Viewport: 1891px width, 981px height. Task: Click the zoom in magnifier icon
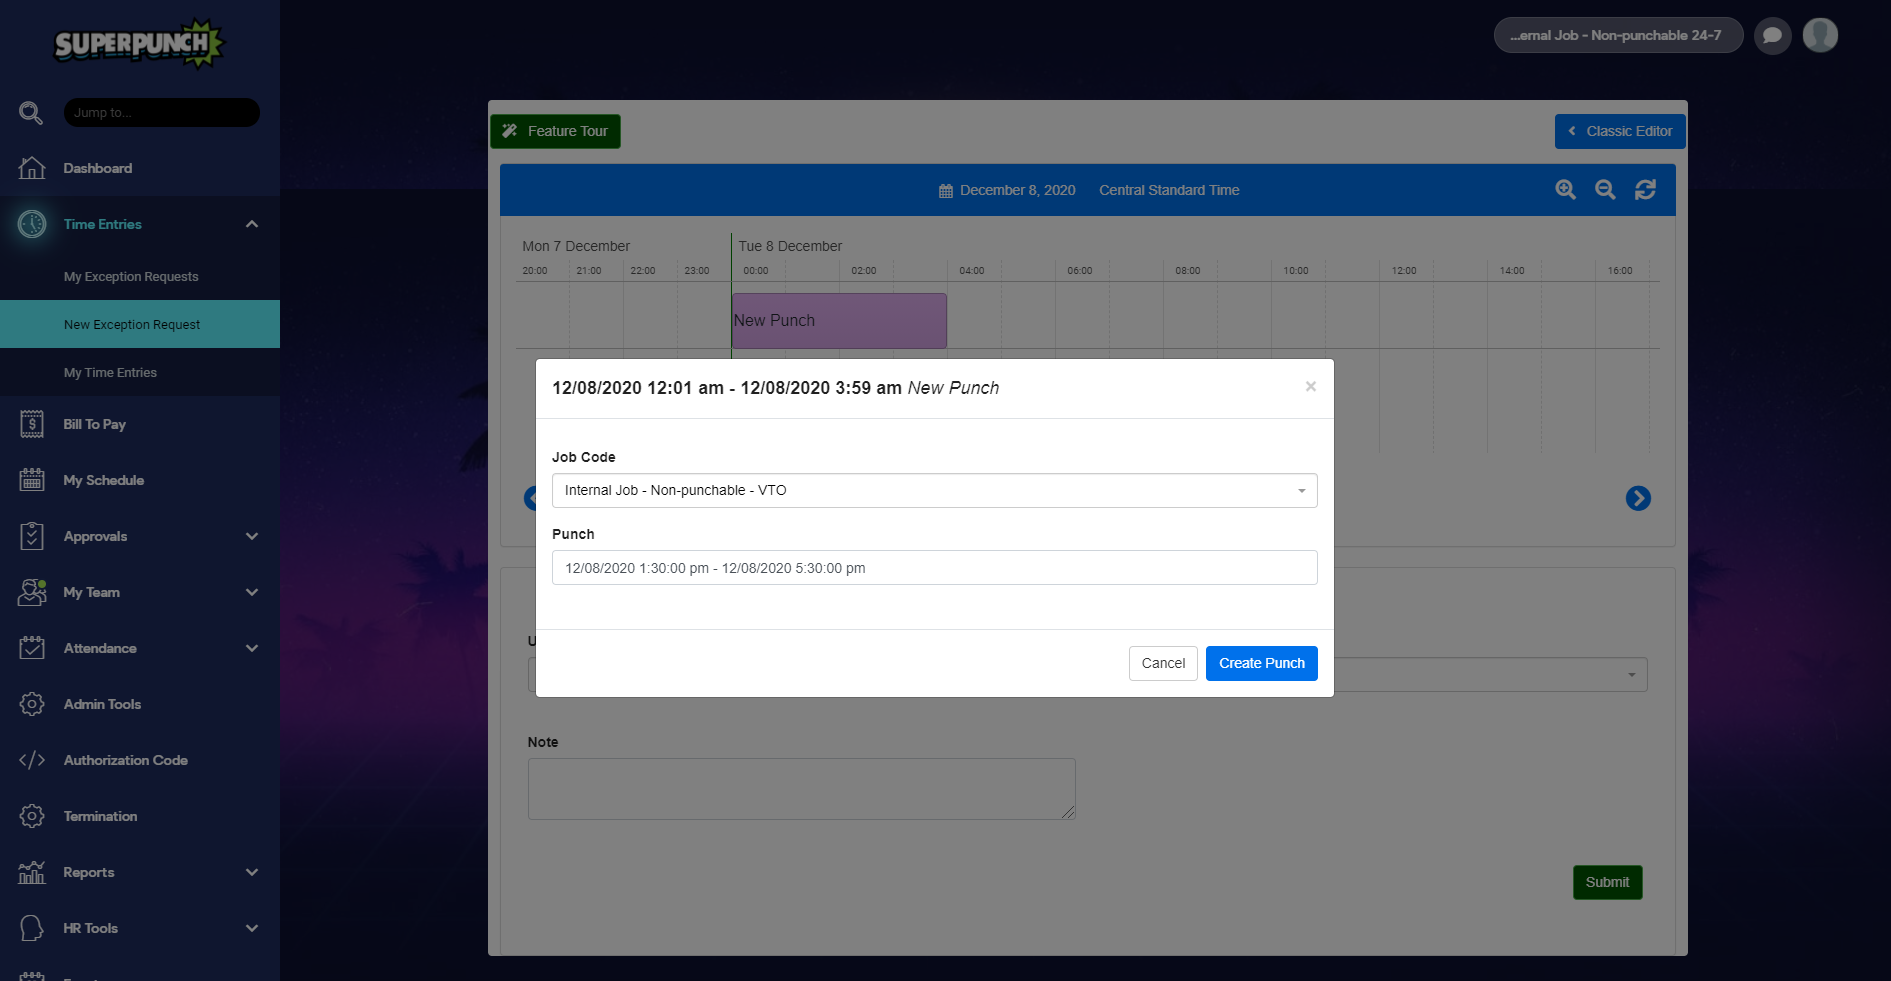[x=1565, y=190]
